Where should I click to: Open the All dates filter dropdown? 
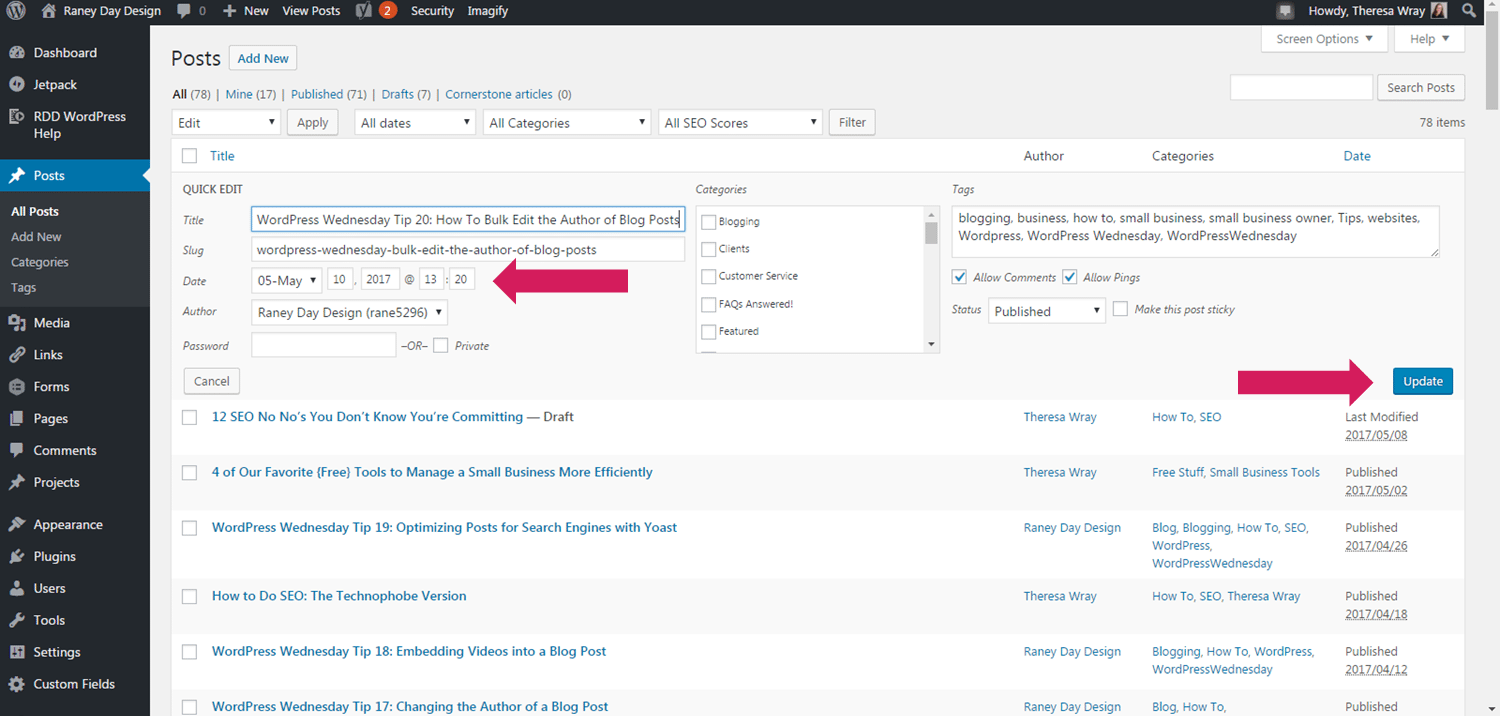414,122
